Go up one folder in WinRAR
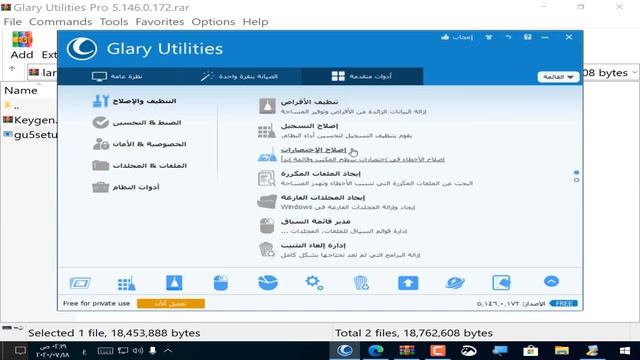 12,69
